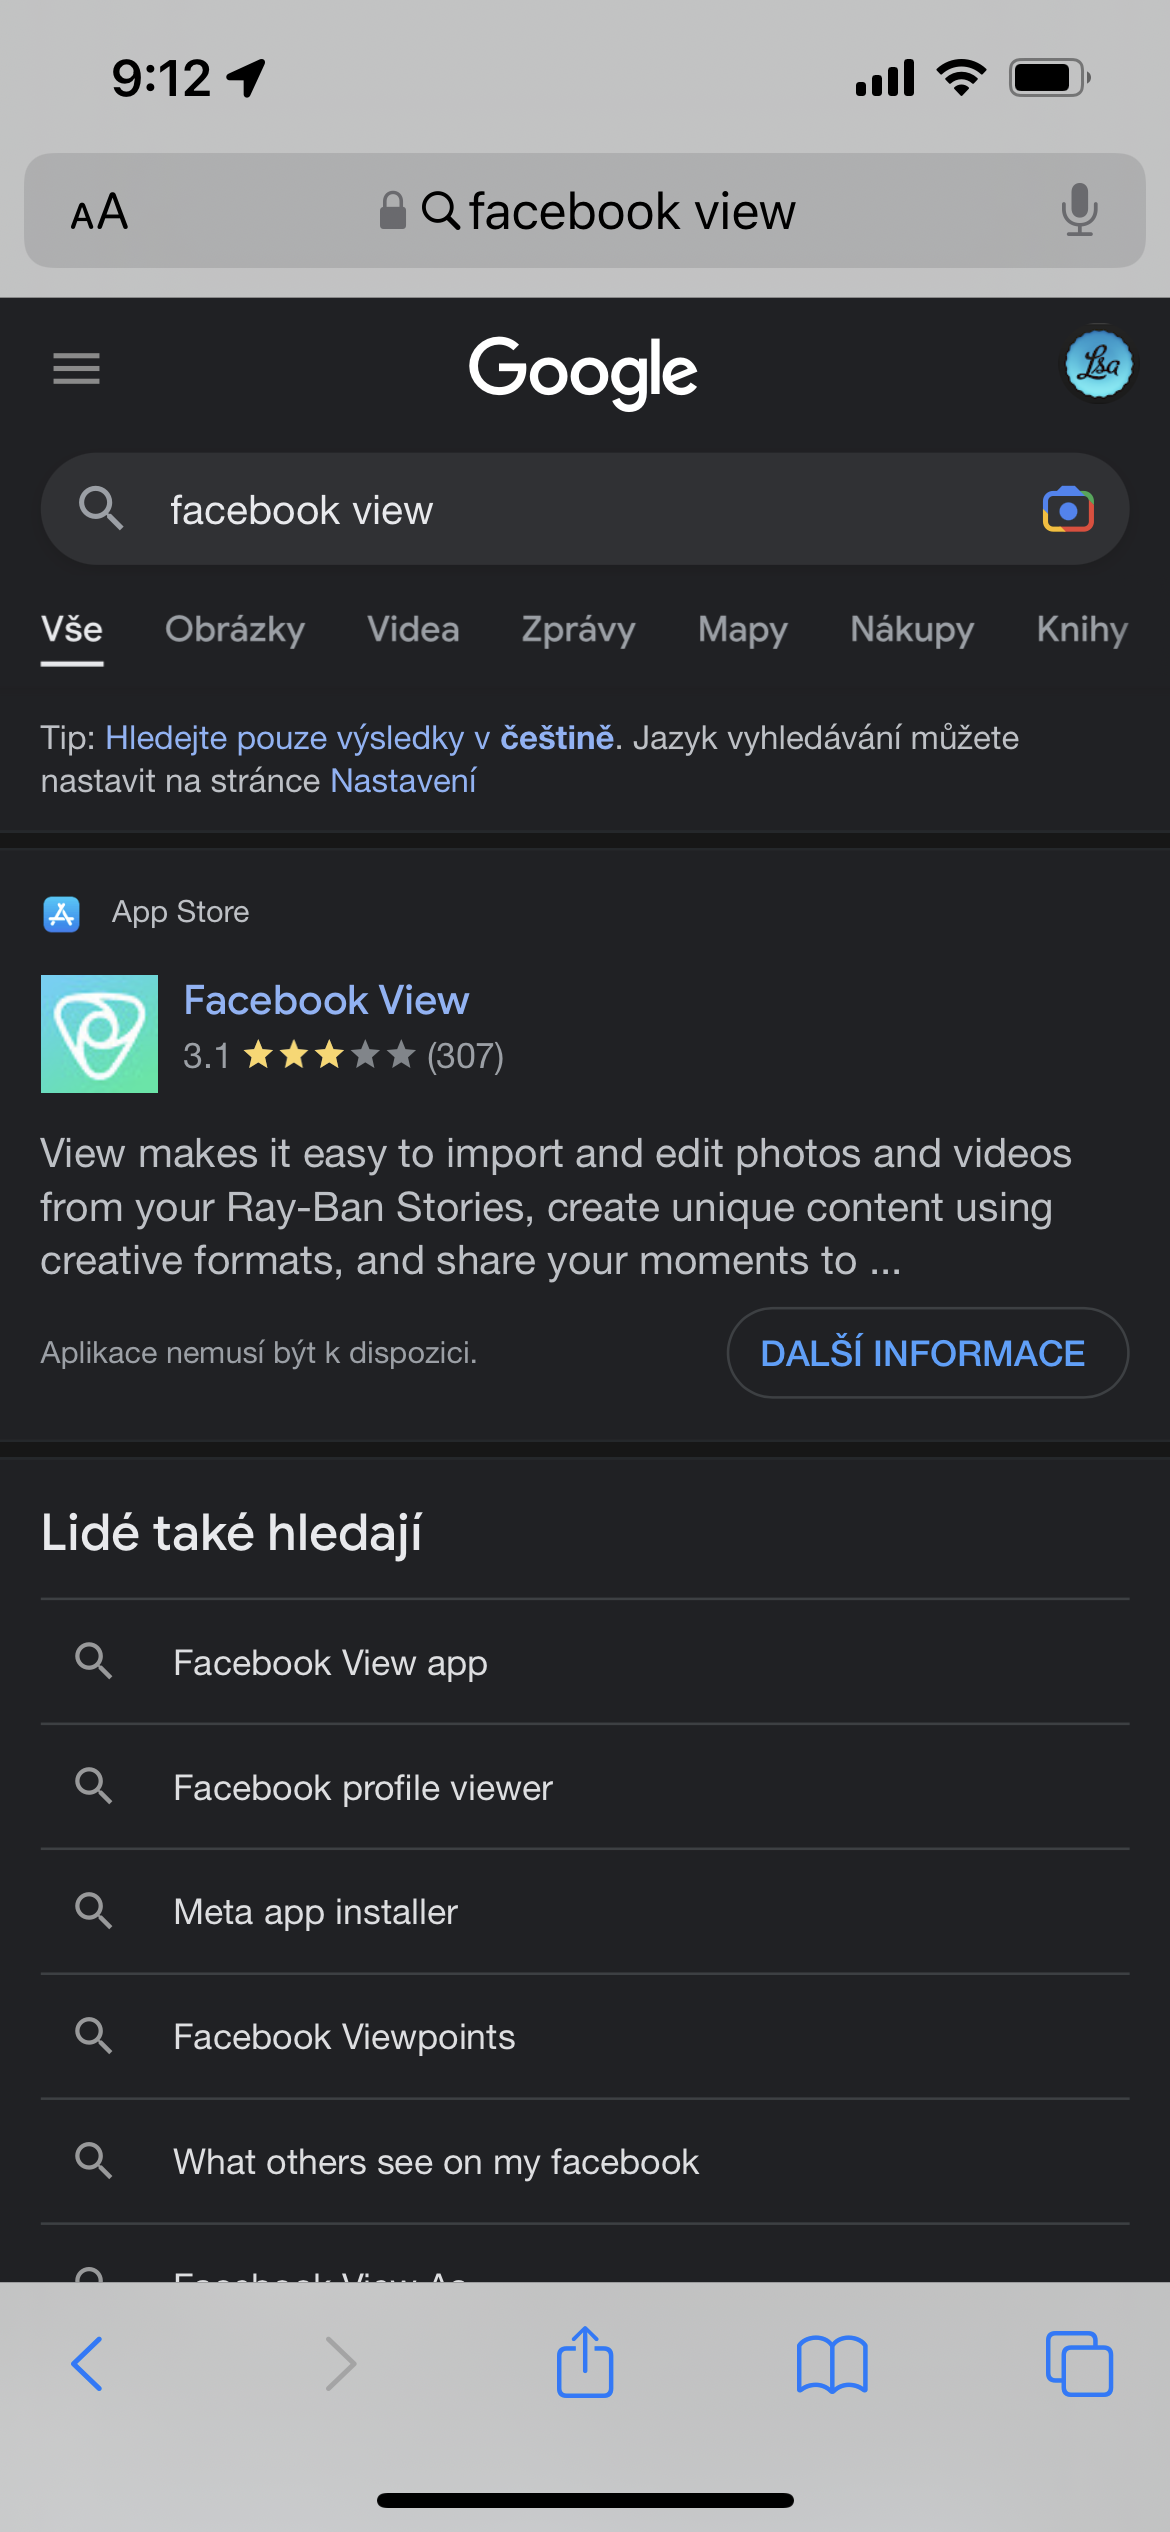The width and height of the screenshot is (1170, 2532).
Task: Switch to the Videa tab
Action: coord(413,629)
